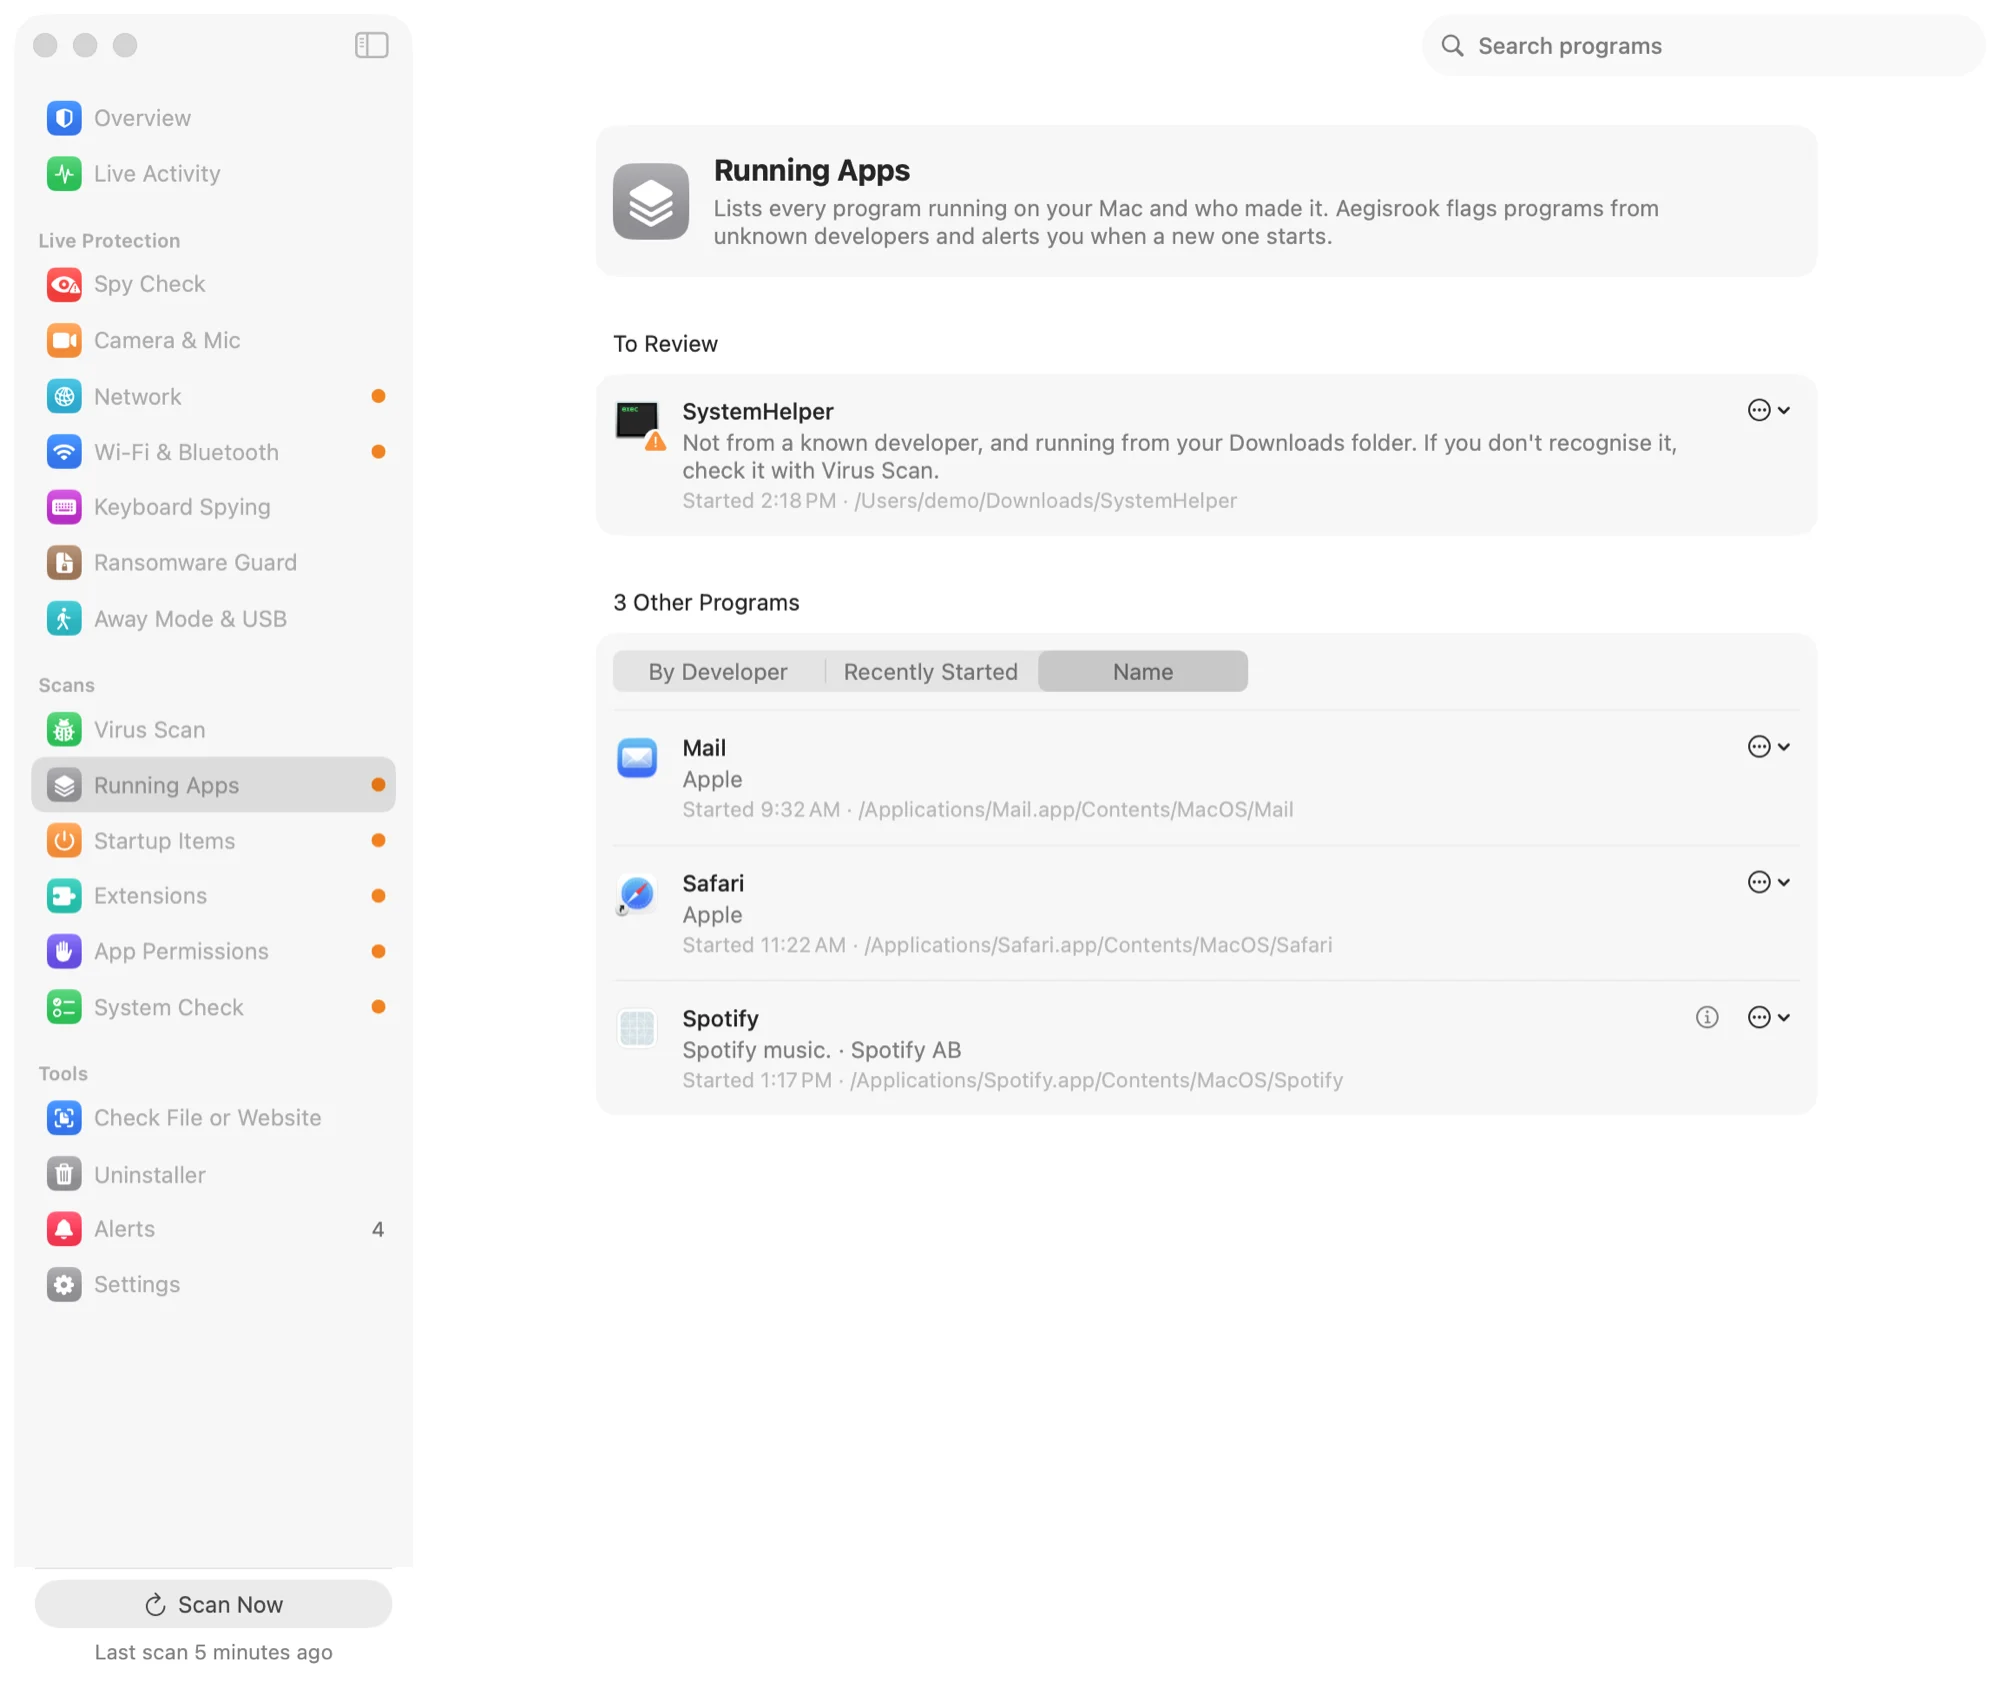2000x1696 pixels.
Task: Open the System Check checklist icon
Action: pyautogui.click(x=64, y=1008)
